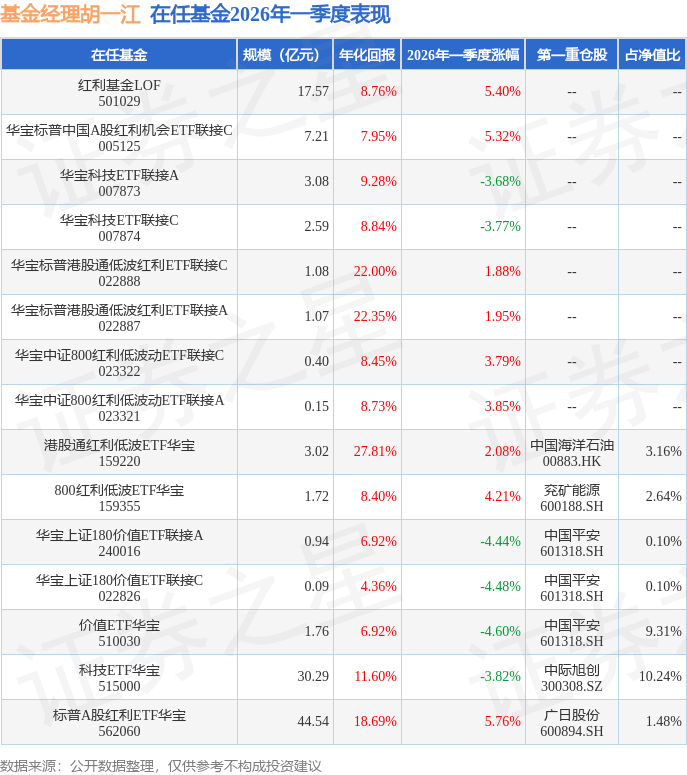This screenshot has height=775, width=687.
Task: Click net value ratio 2.64%
Action: click(663, 496)
